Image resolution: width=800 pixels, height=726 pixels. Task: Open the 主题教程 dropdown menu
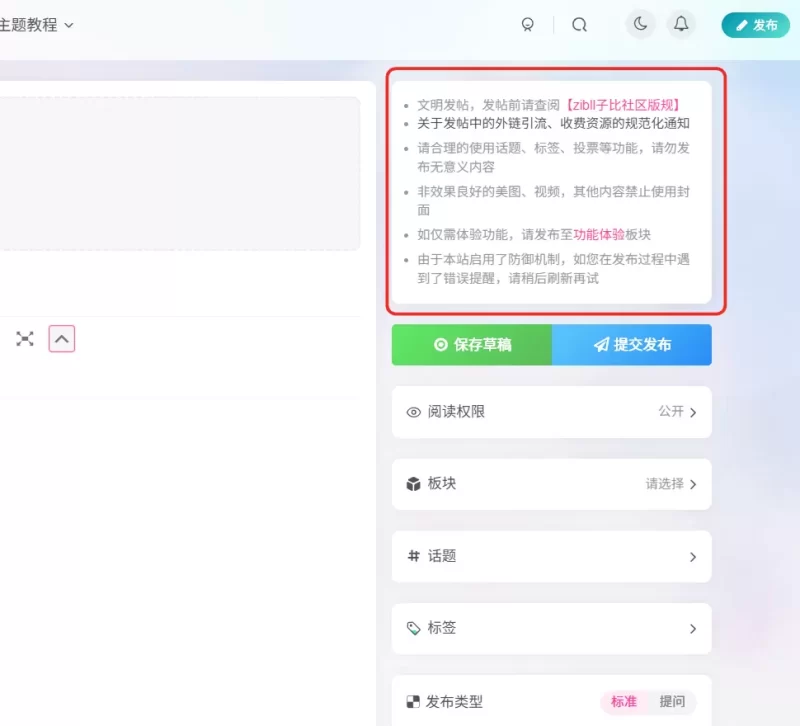(x=36, y=24)
